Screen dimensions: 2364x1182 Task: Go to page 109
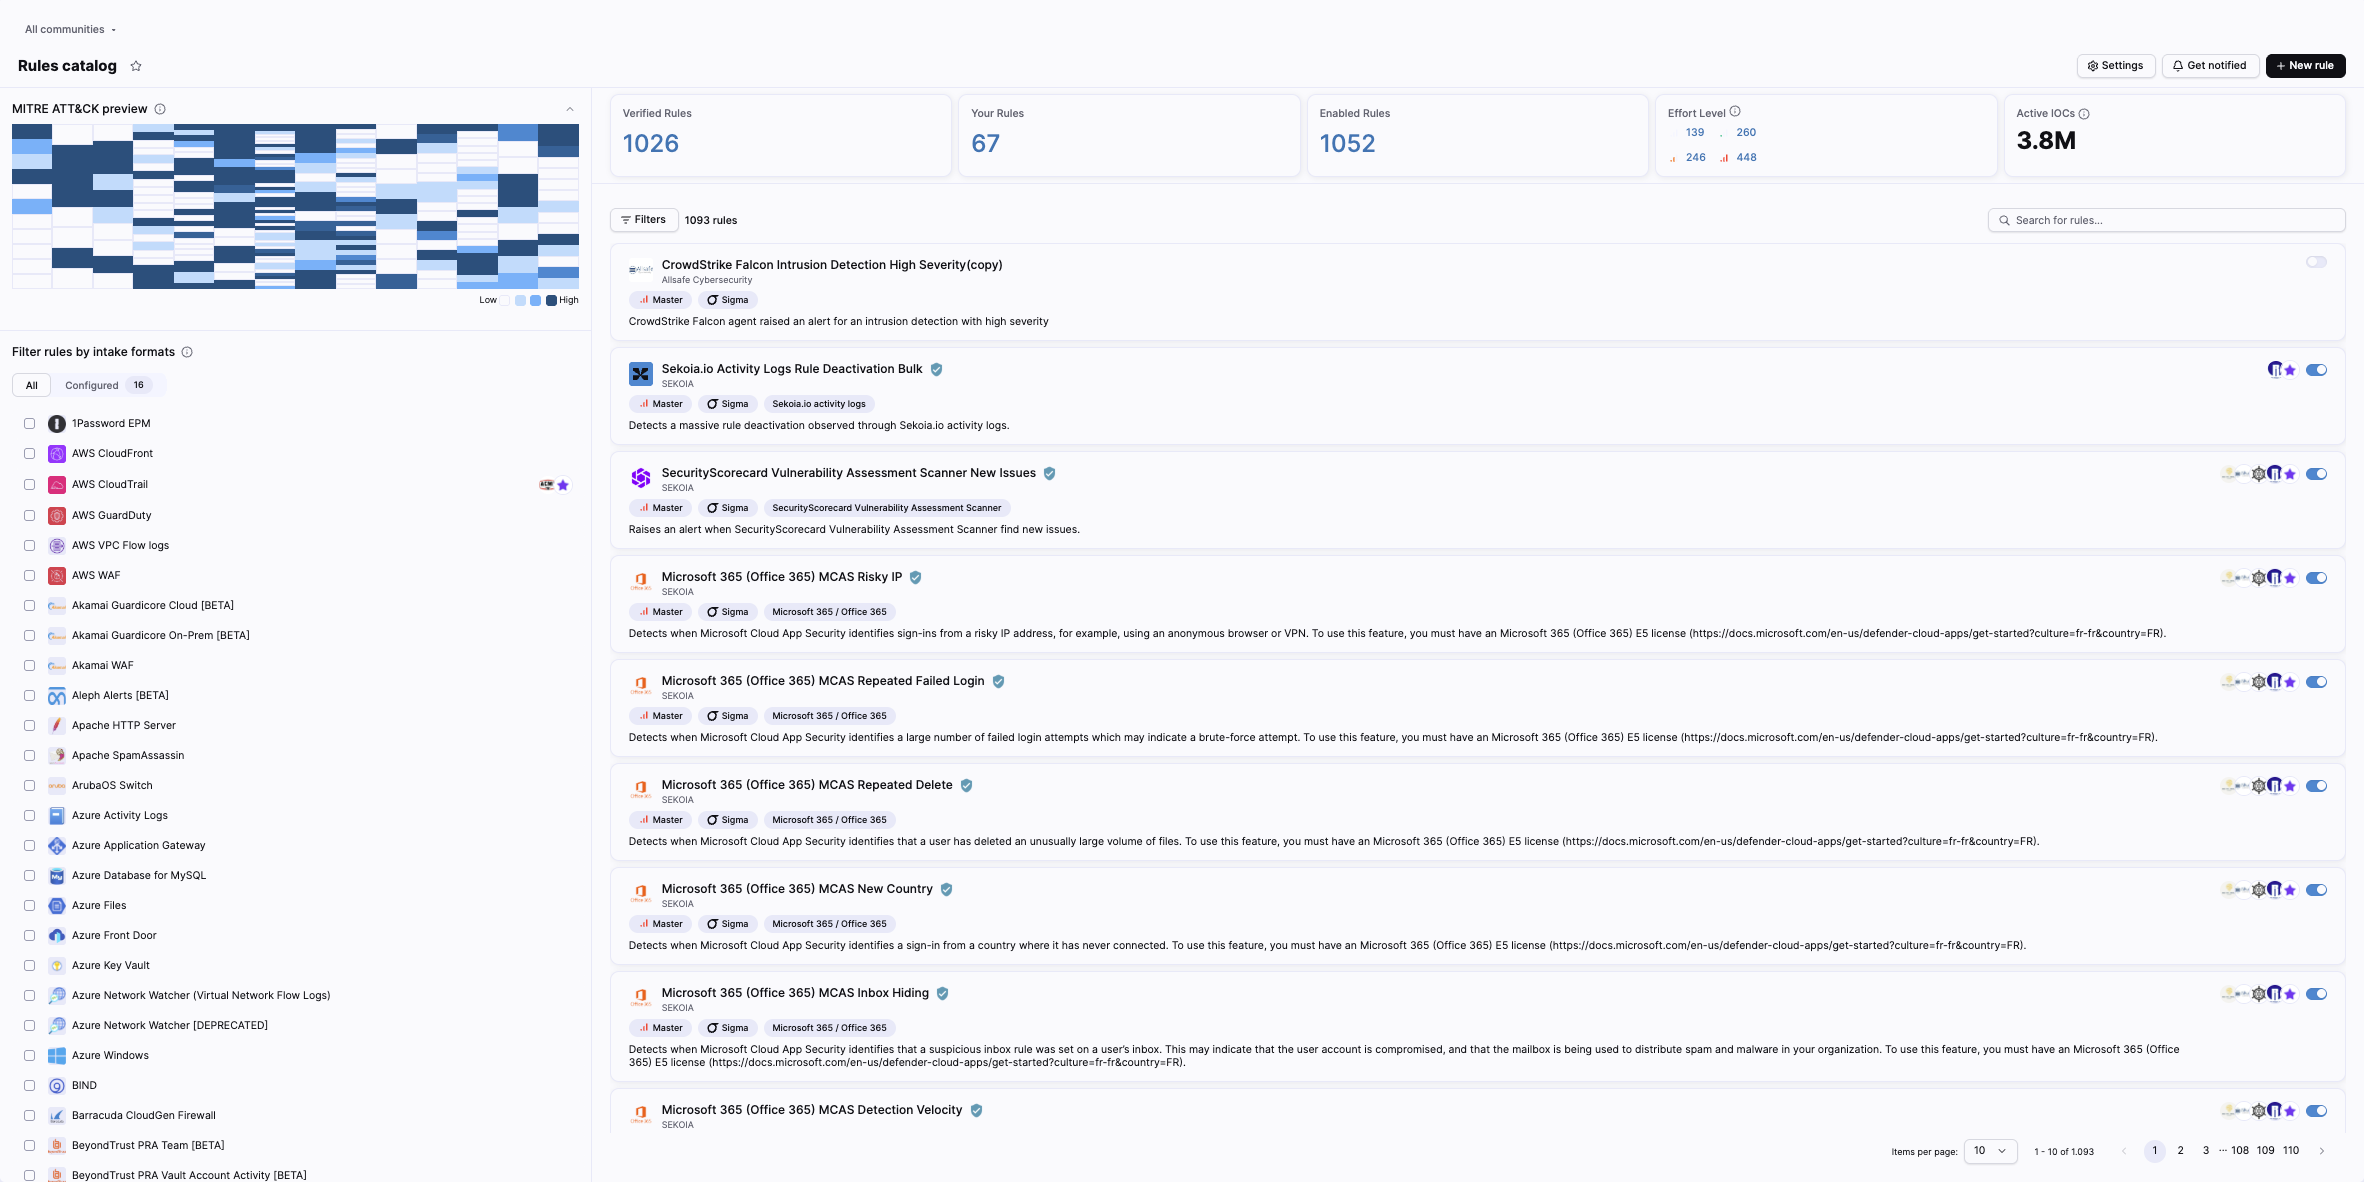(2266, 1151)
